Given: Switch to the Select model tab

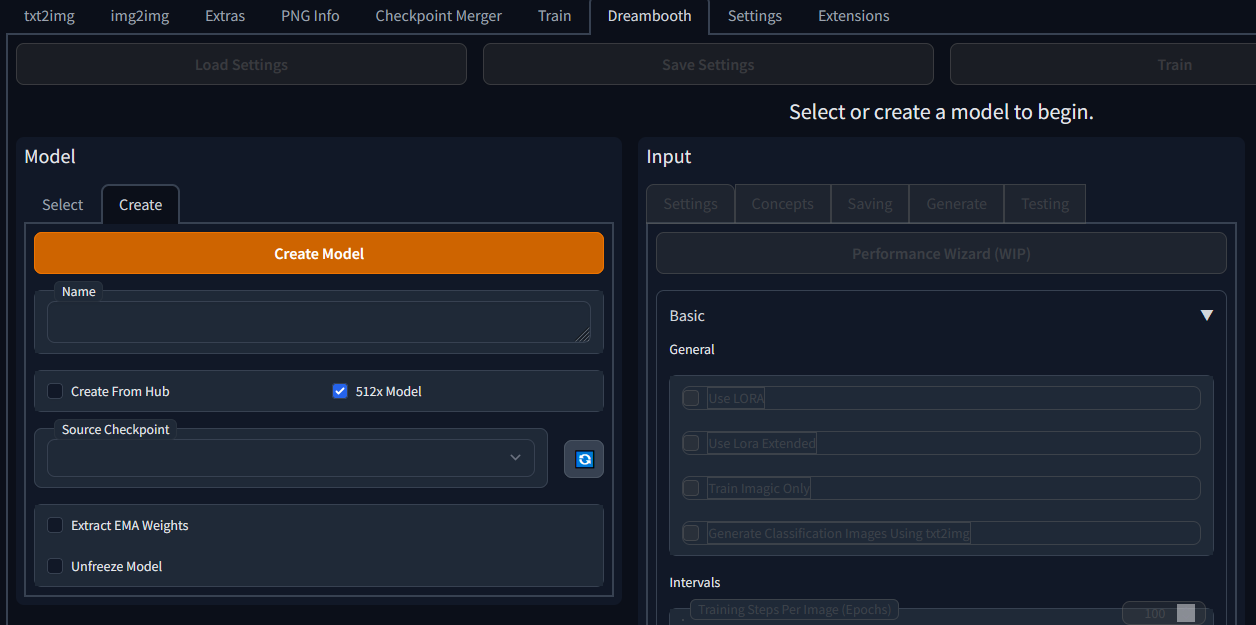Looking at the screenshot, I should pyautogui.click(x=62, y=204).
